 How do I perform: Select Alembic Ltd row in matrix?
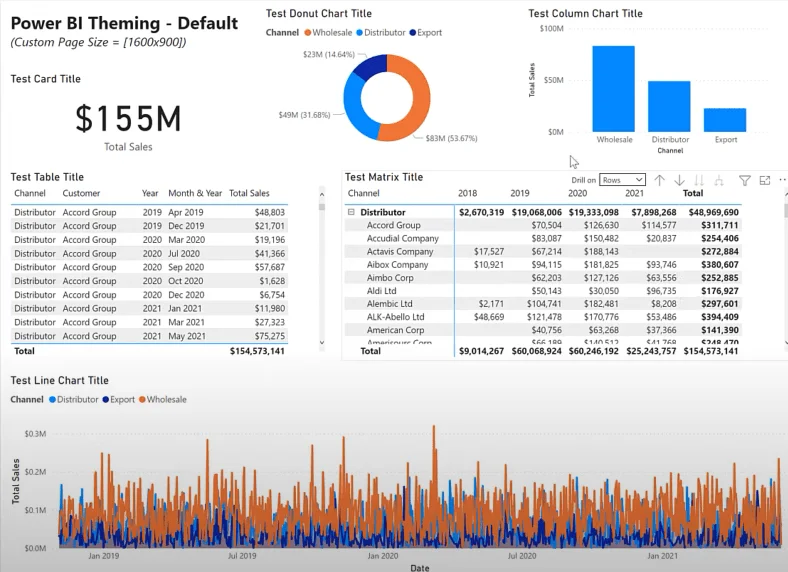coord(389,304)
